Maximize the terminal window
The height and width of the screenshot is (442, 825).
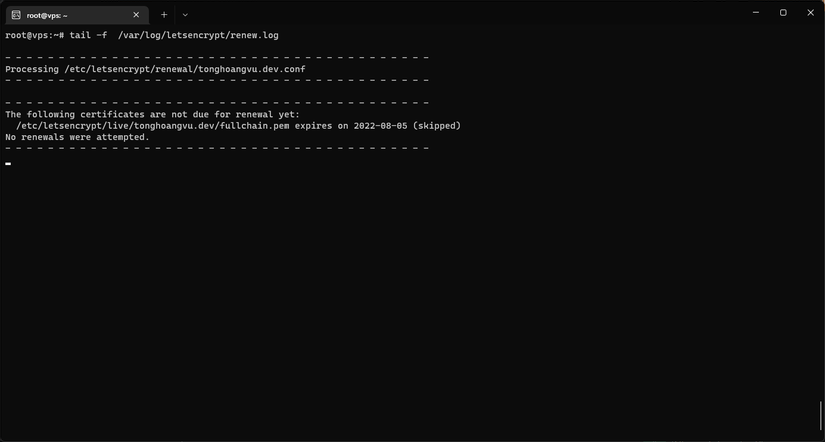point(783,13)
